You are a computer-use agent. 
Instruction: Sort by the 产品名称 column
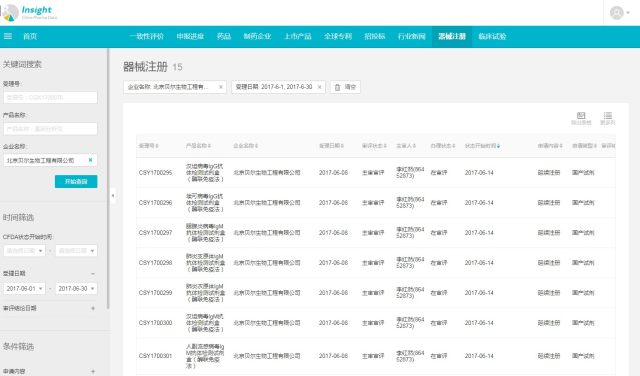pos(198,146)
